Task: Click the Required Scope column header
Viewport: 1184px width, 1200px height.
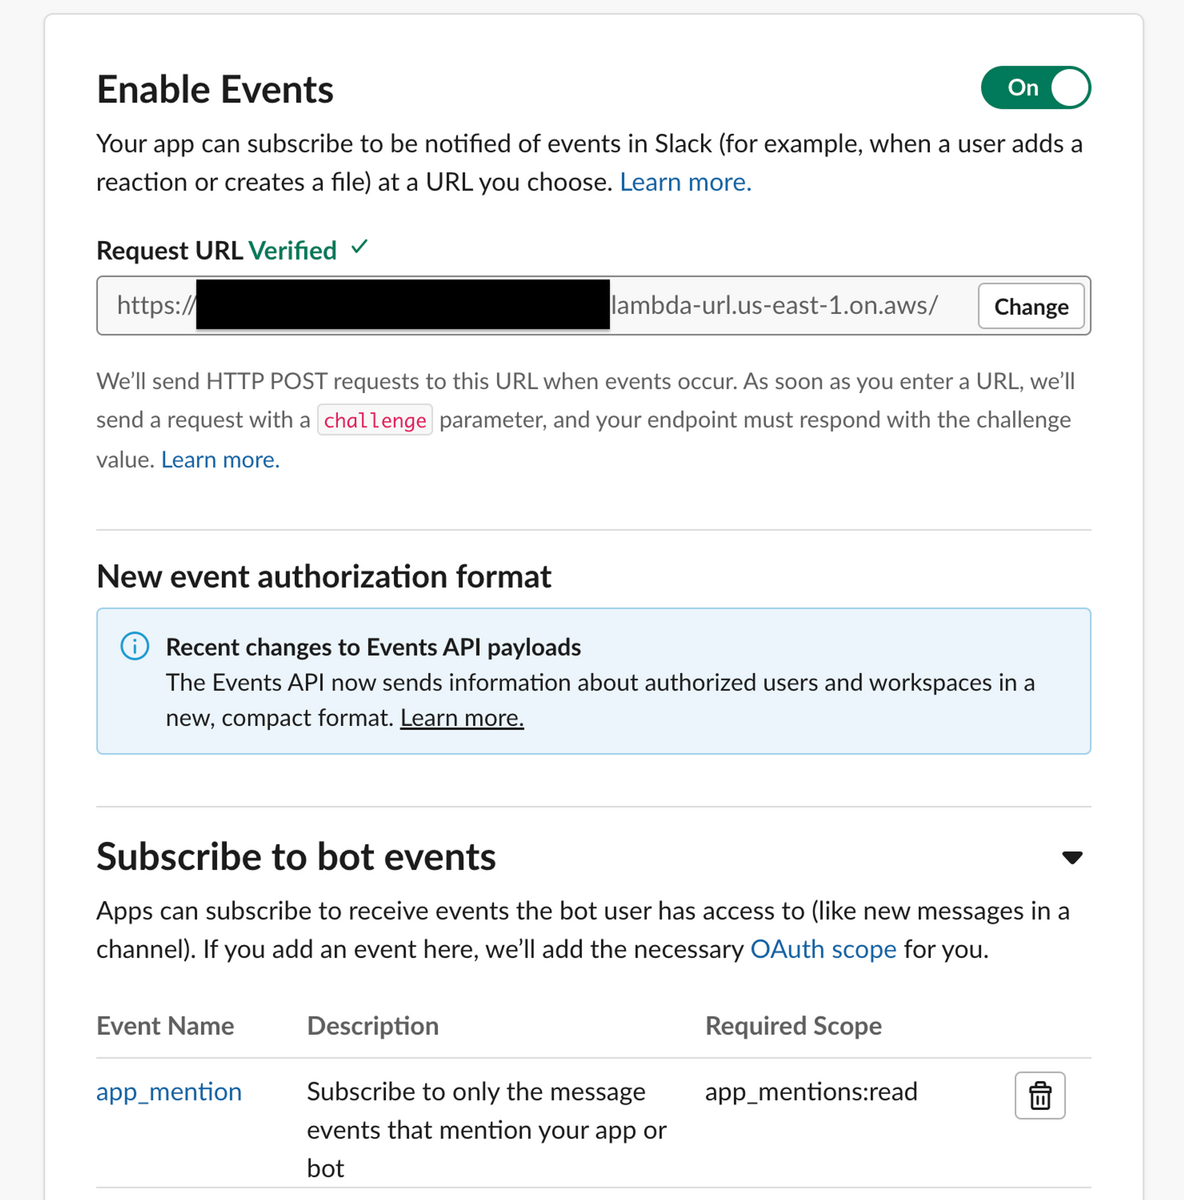Action: point(793,1026)
